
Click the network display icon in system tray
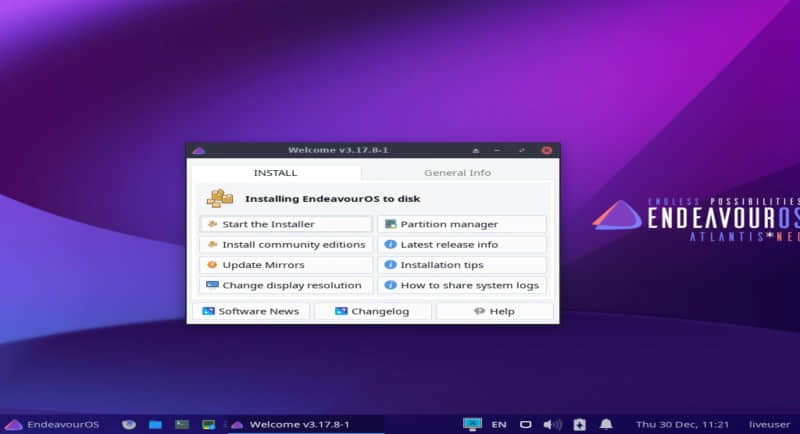tap(472, 424)
